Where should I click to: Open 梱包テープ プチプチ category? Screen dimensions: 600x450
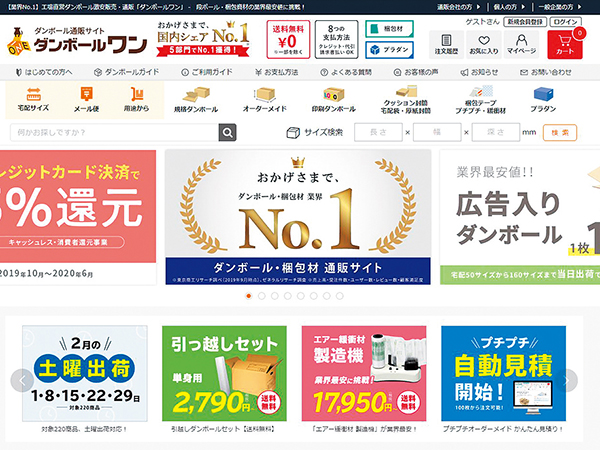pos(481,100)
